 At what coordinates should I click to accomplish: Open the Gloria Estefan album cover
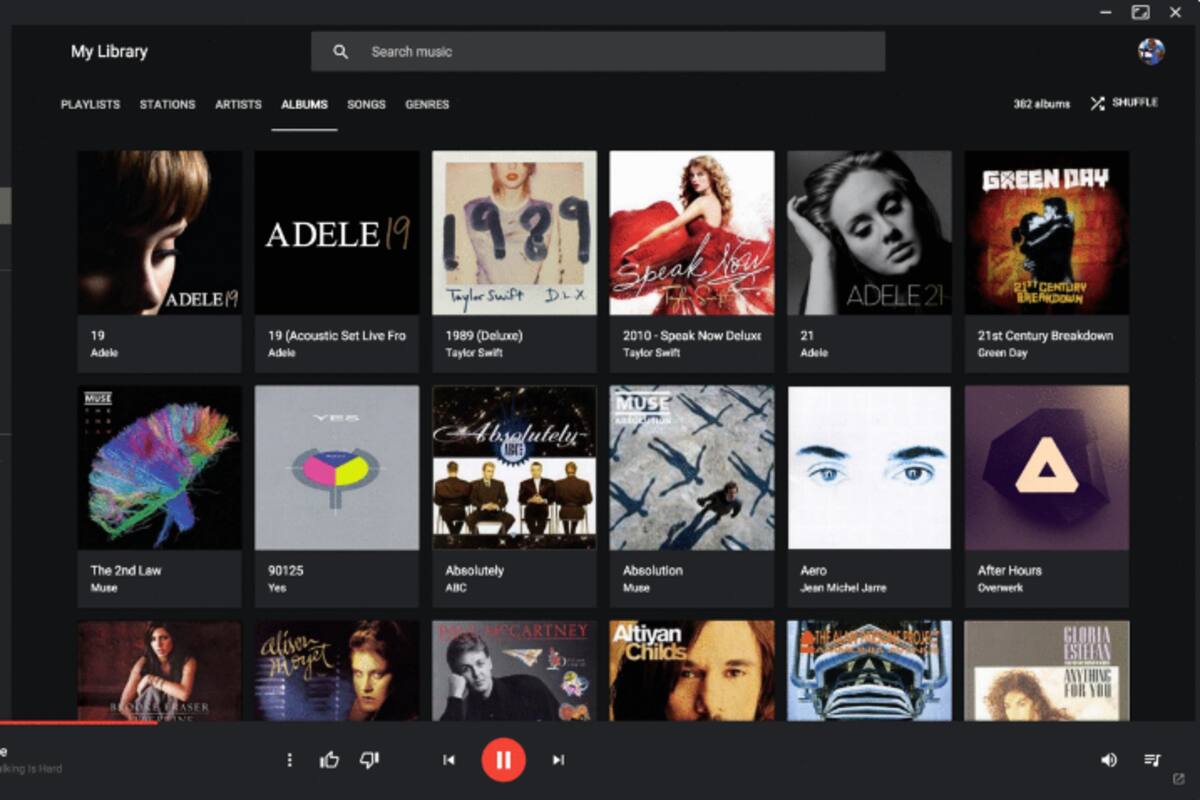pyautogui.click(x=1047, y=670)
